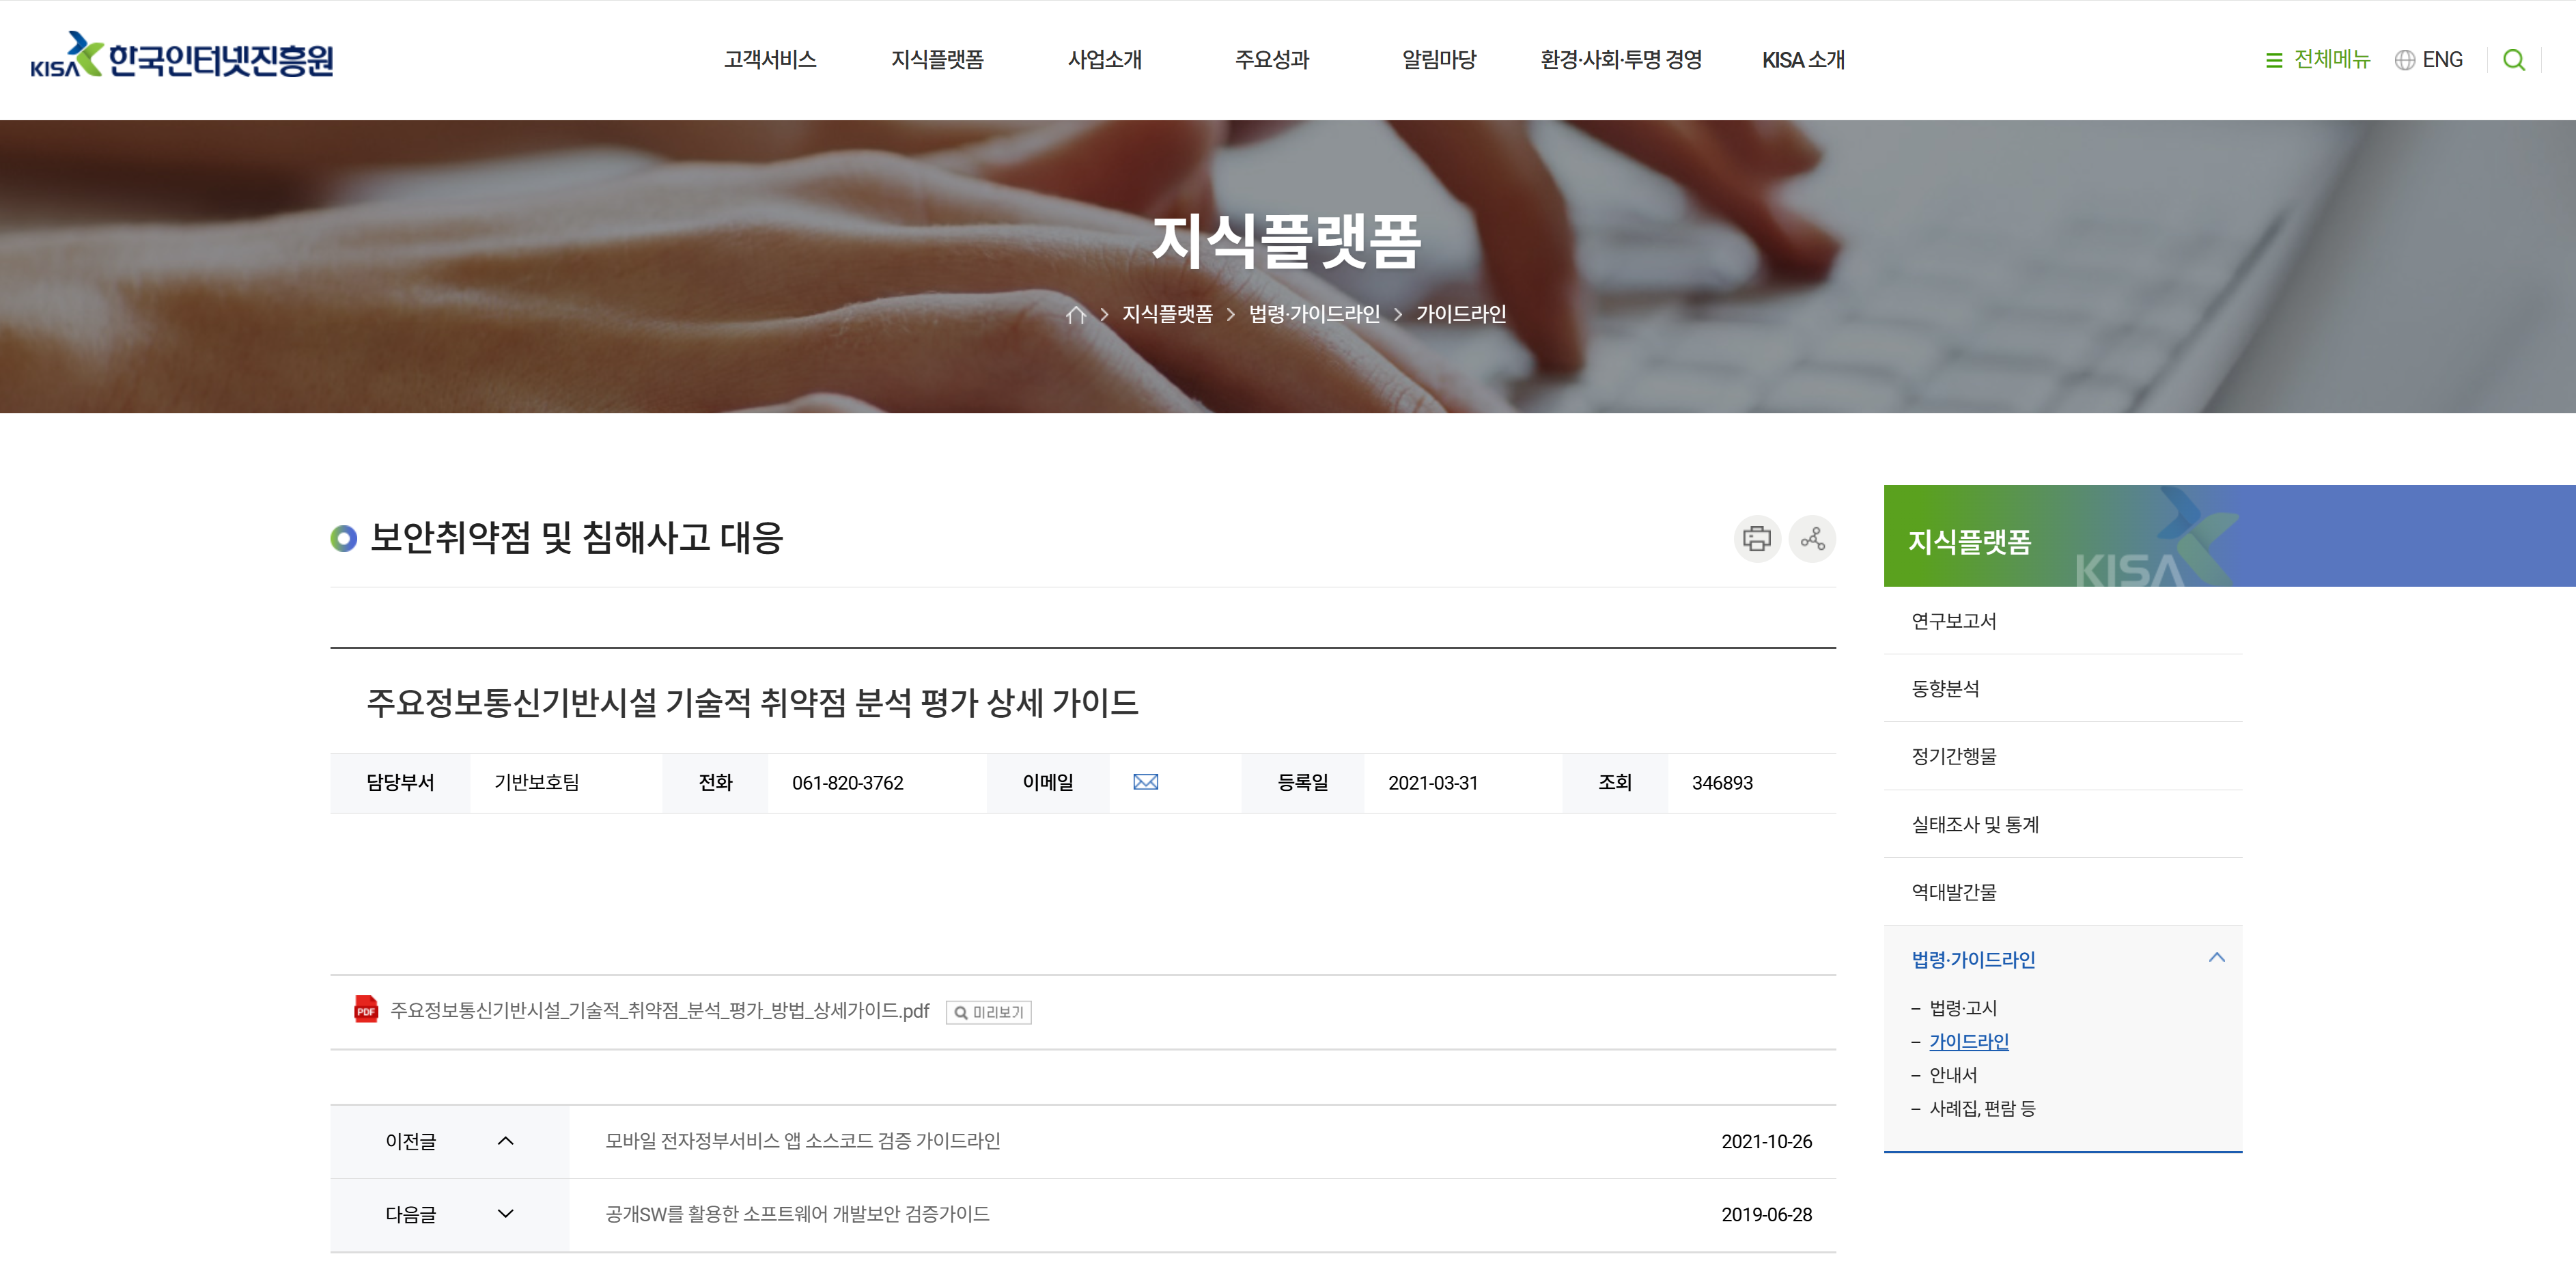2576x1265 pixels.
Task: Open the 지식플랫폼 top menu
Action: click(937, 60)
